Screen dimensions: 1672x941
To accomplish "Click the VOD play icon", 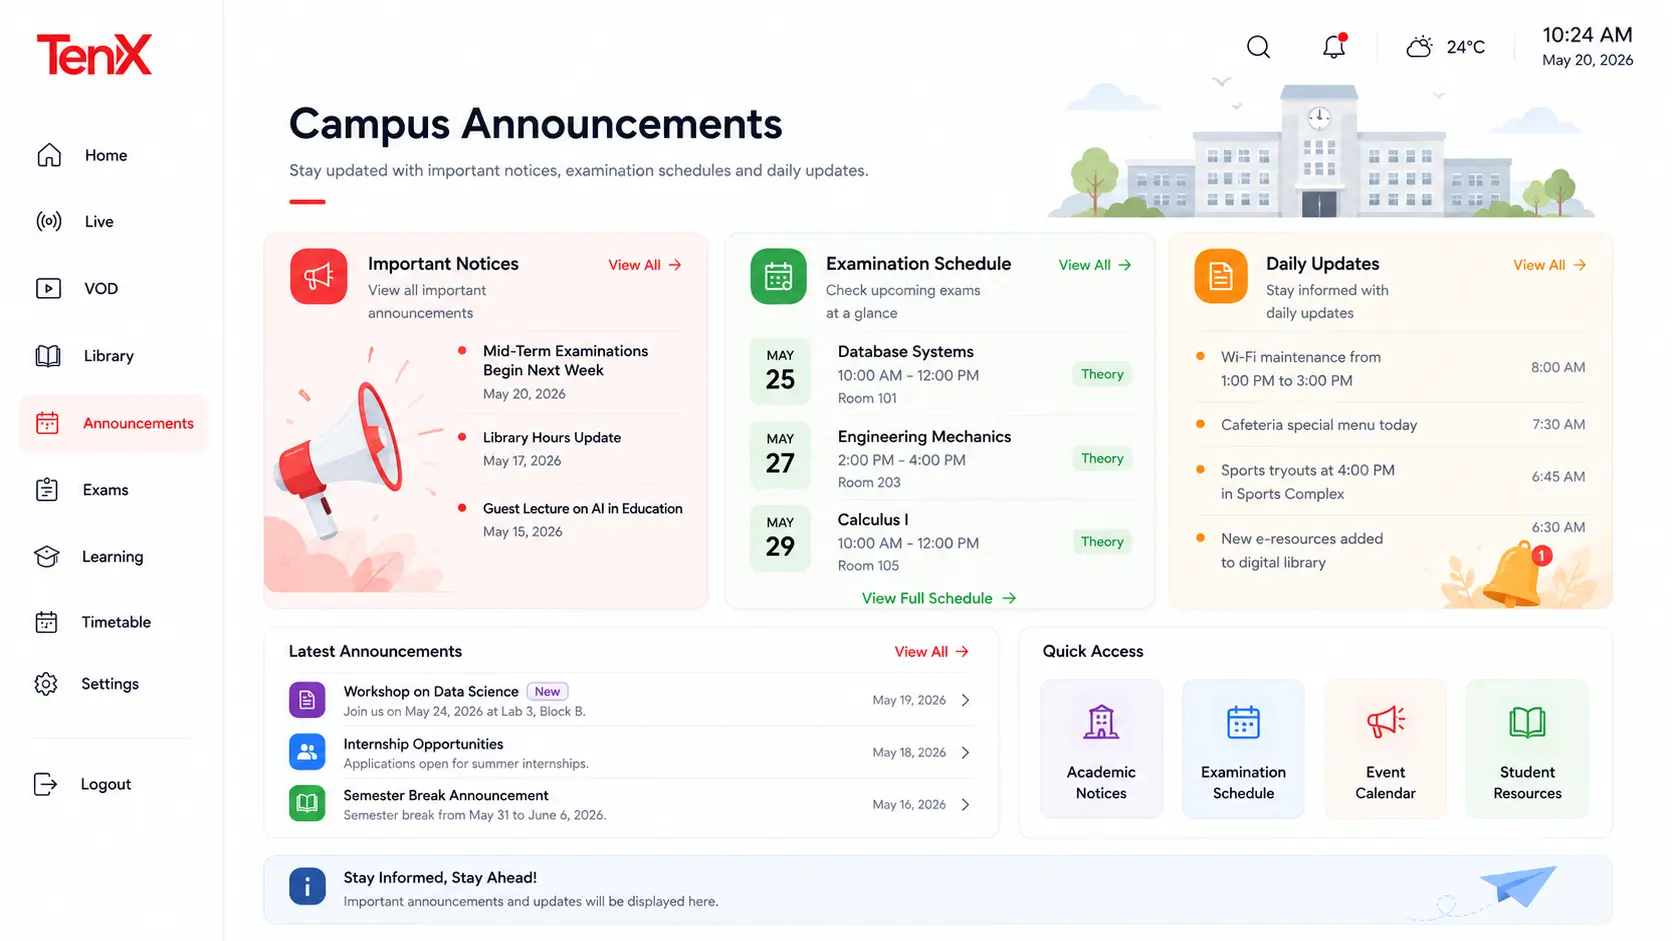I will point(48,288).
